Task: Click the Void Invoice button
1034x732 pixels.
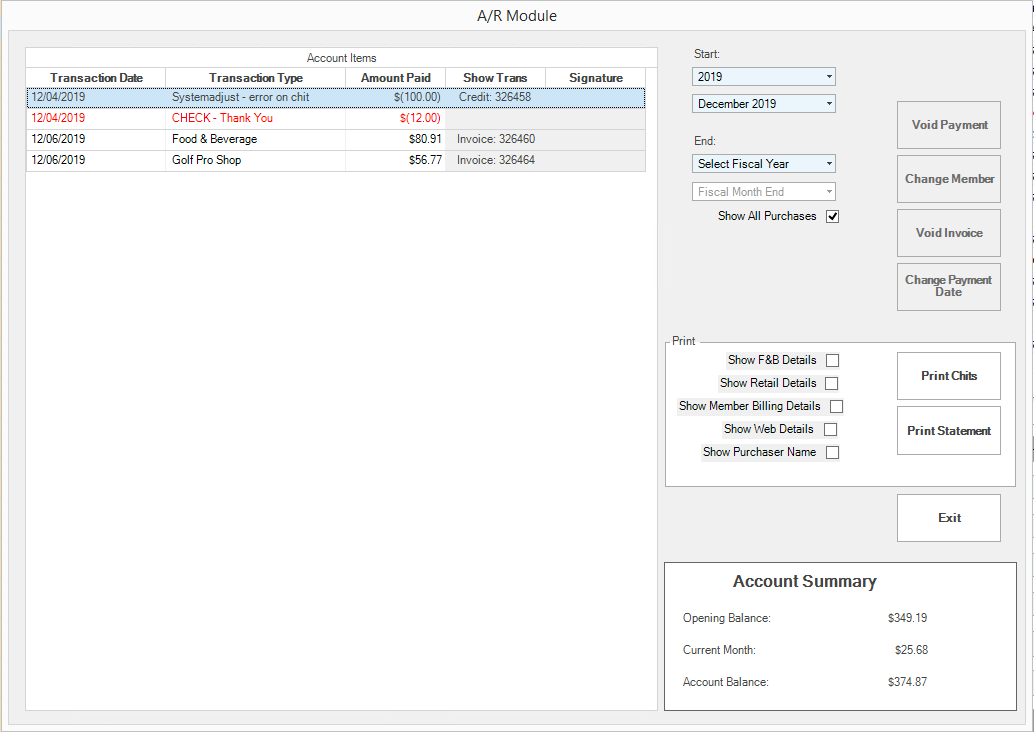Action: point(948,233)
